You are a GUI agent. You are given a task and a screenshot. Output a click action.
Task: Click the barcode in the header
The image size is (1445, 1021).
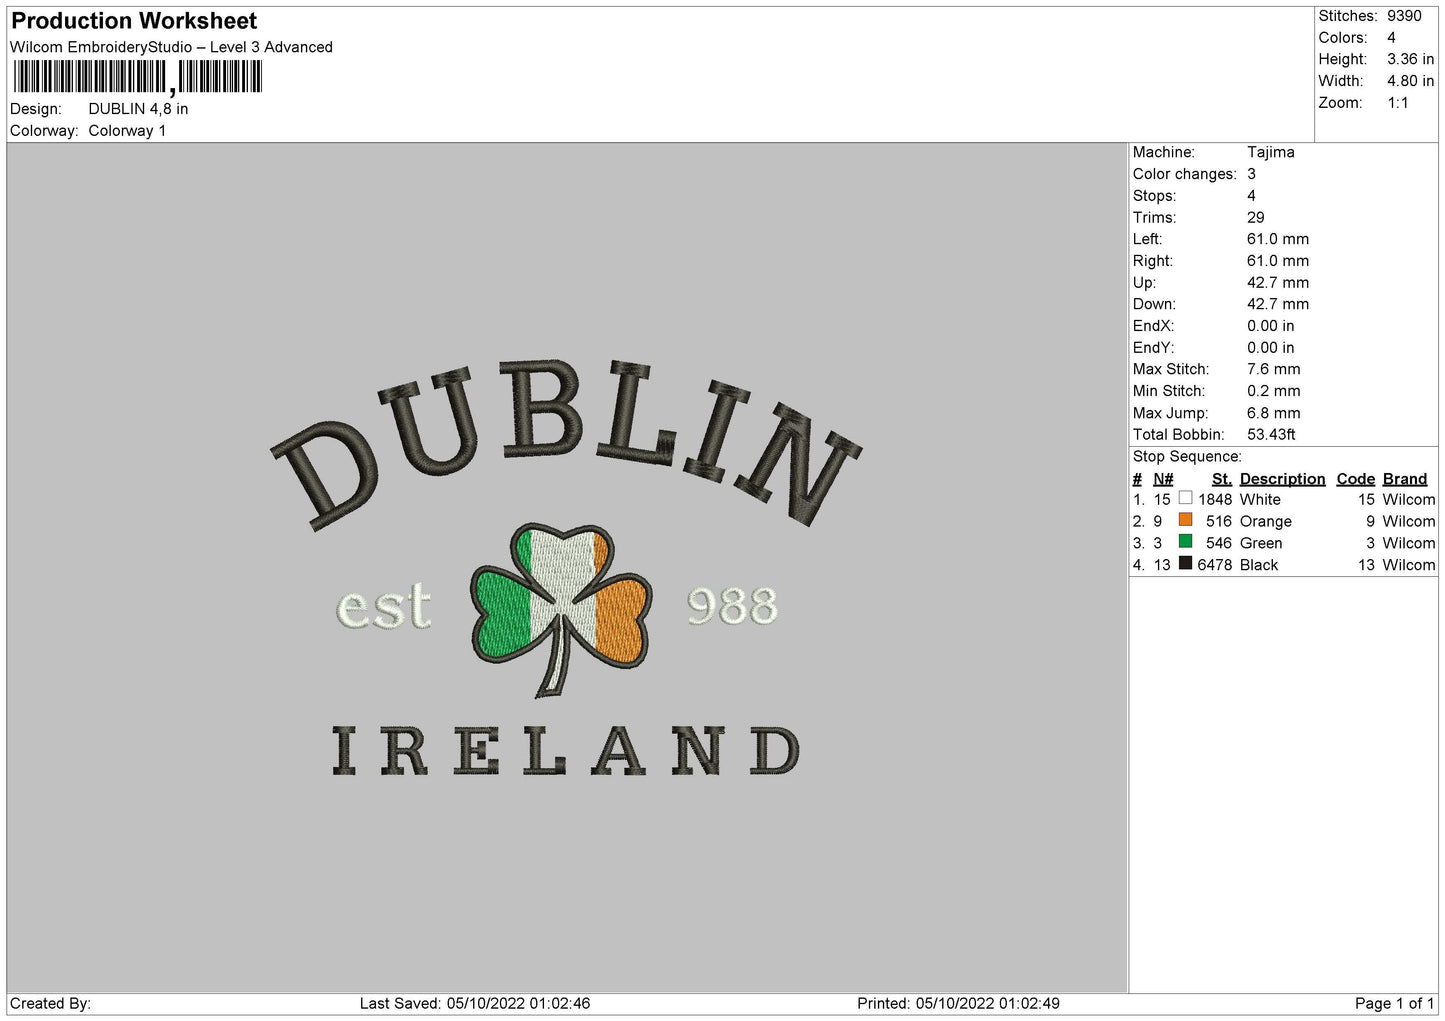point(138,77)
